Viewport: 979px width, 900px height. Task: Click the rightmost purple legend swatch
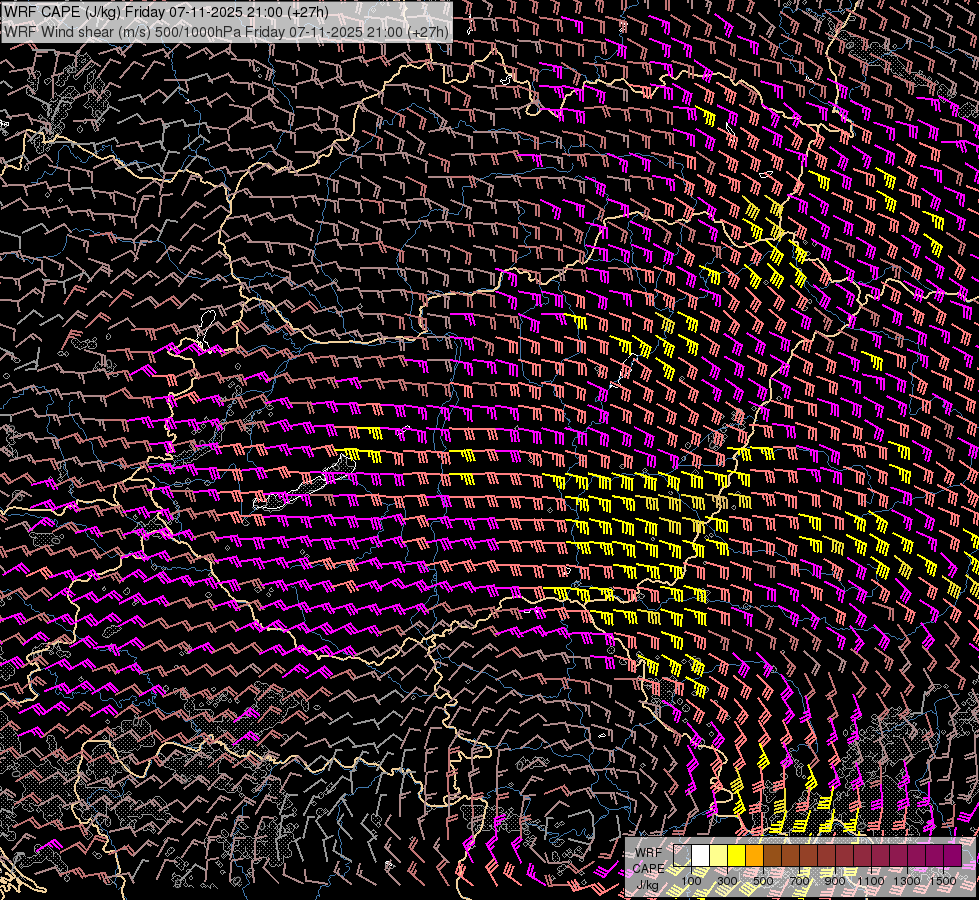pyautogui.click(x=953, y=856)
